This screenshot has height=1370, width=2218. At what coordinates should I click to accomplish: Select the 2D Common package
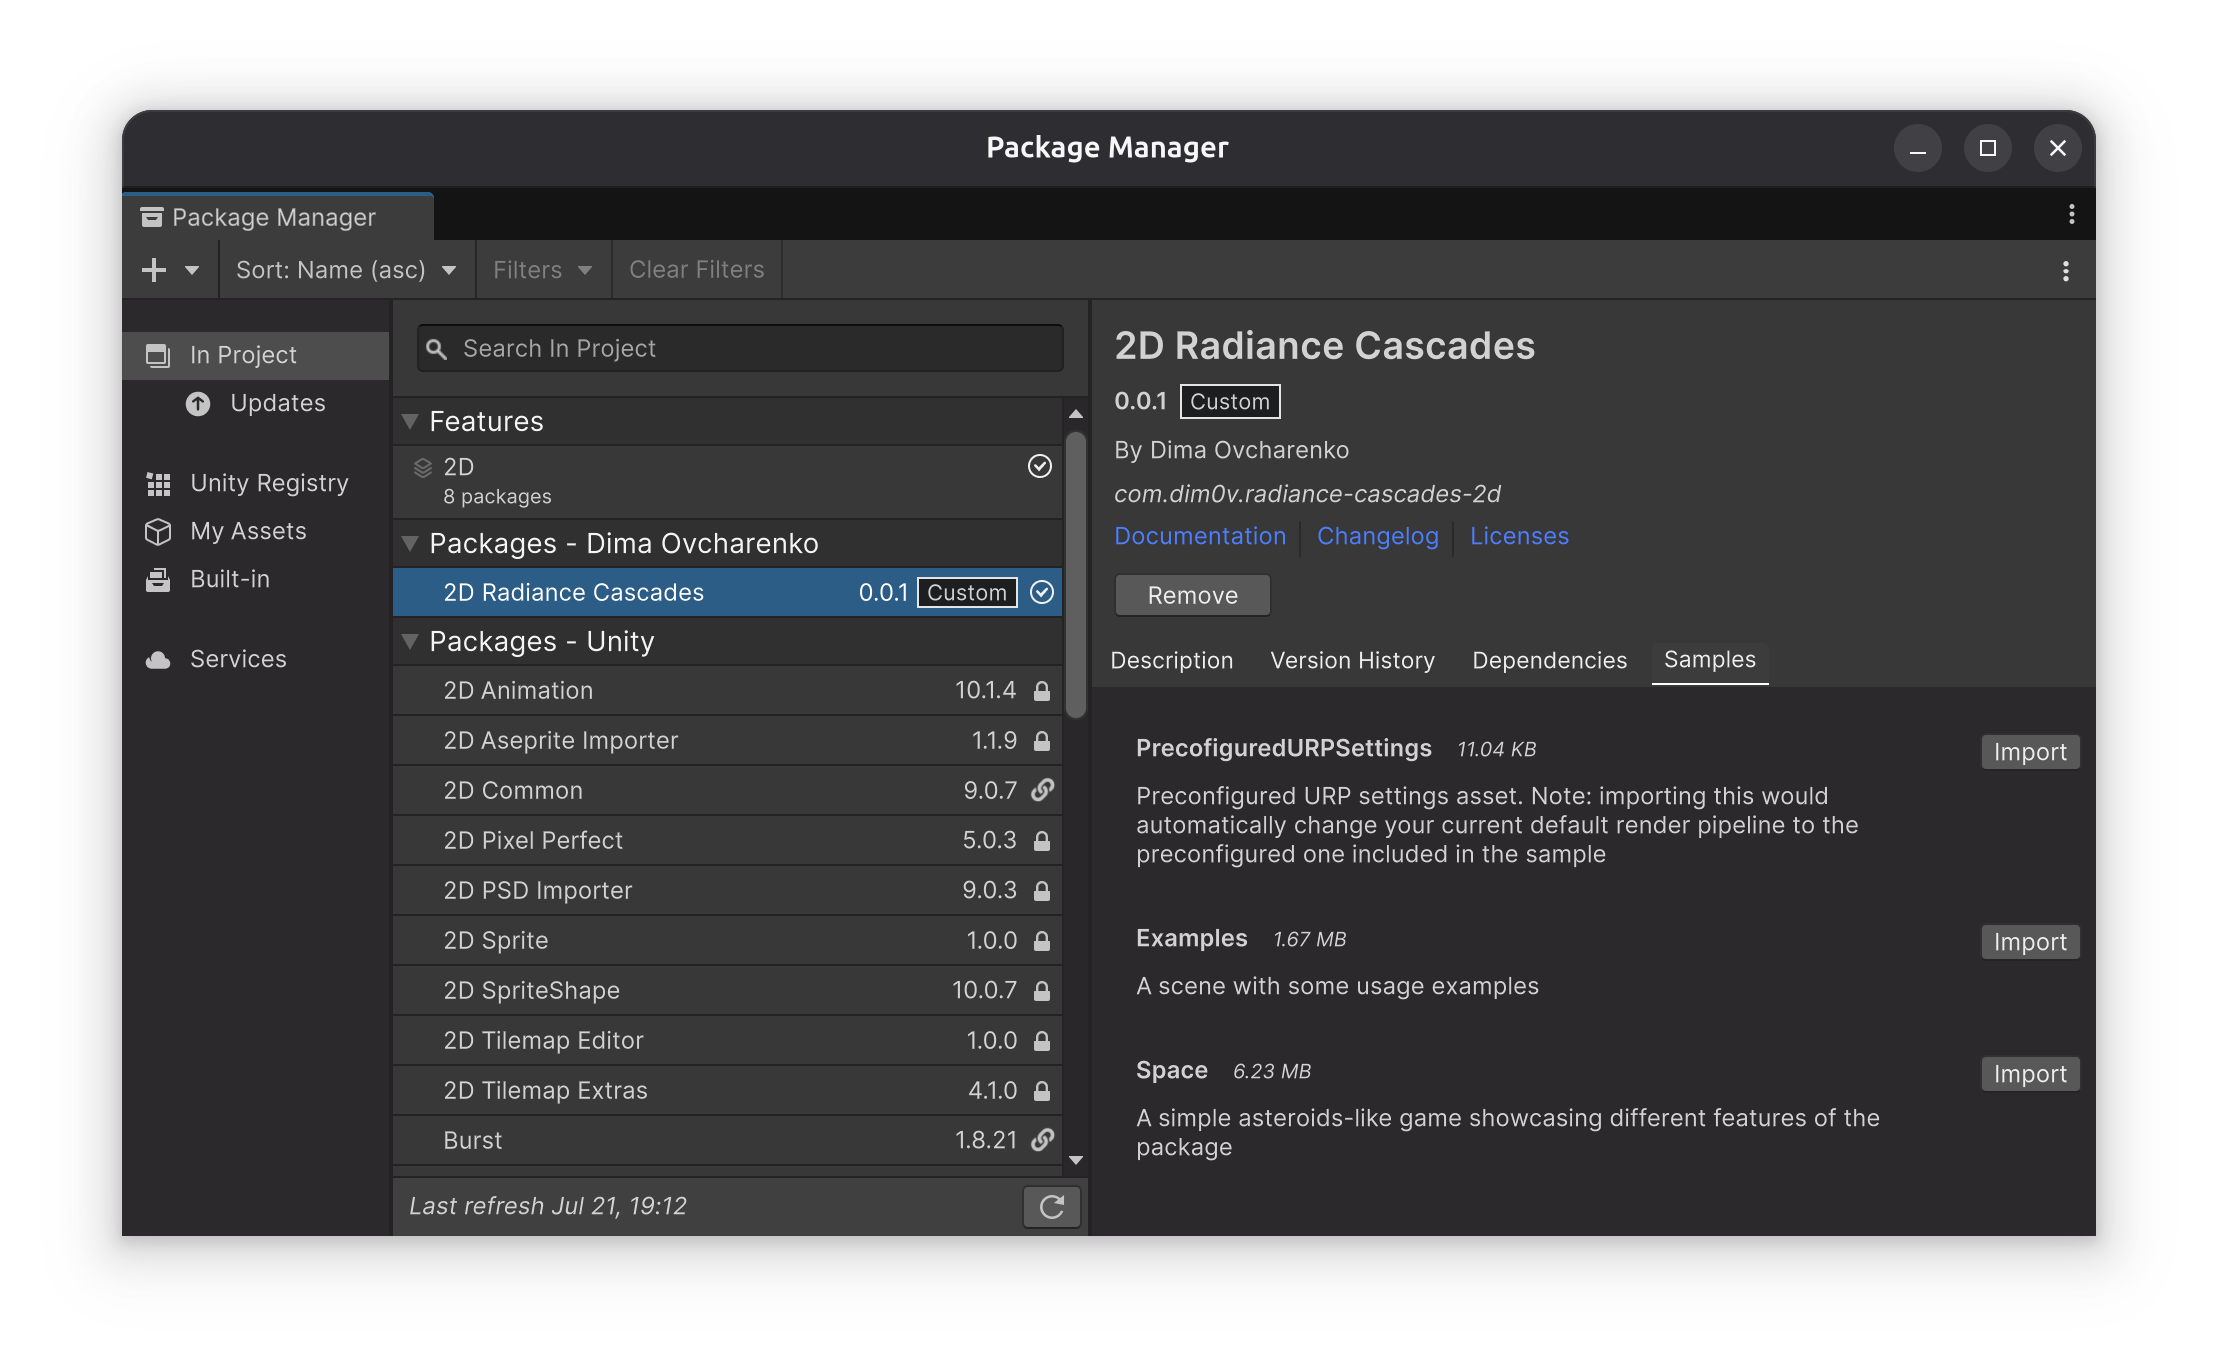[728, 791]
